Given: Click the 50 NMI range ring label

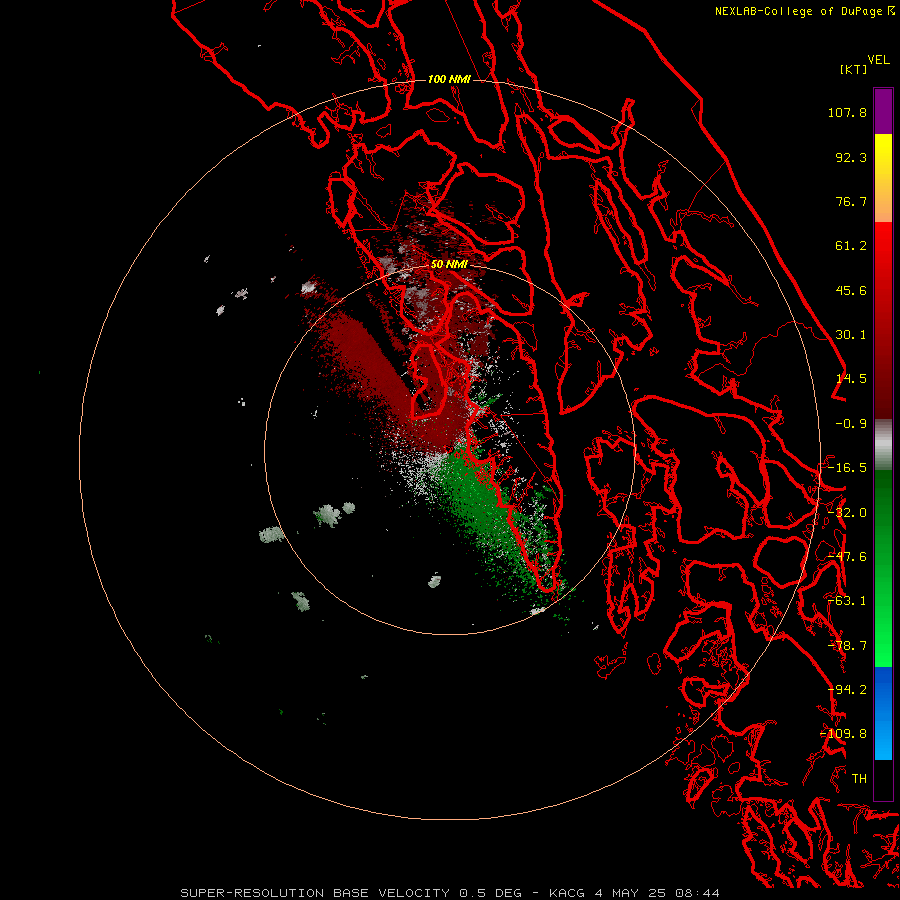Looking at the screenshot, I should coord(449,264).
